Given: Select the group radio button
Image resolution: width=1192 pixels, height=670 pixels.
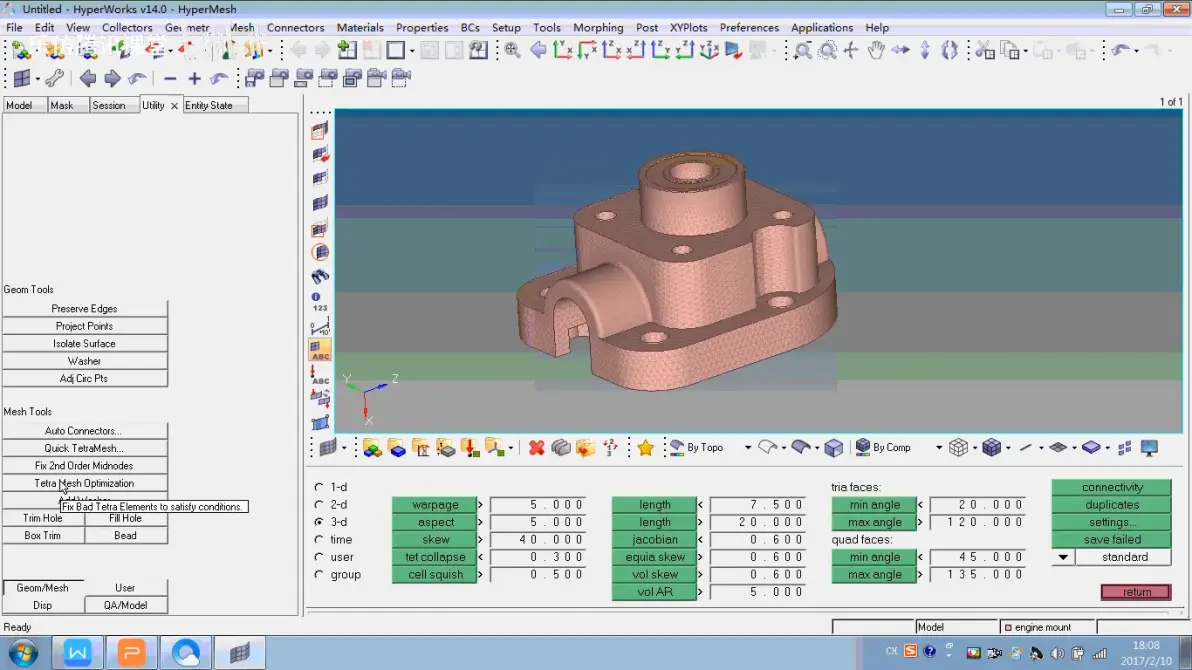Looking at the screenshot, I should (x=319, y=574).
